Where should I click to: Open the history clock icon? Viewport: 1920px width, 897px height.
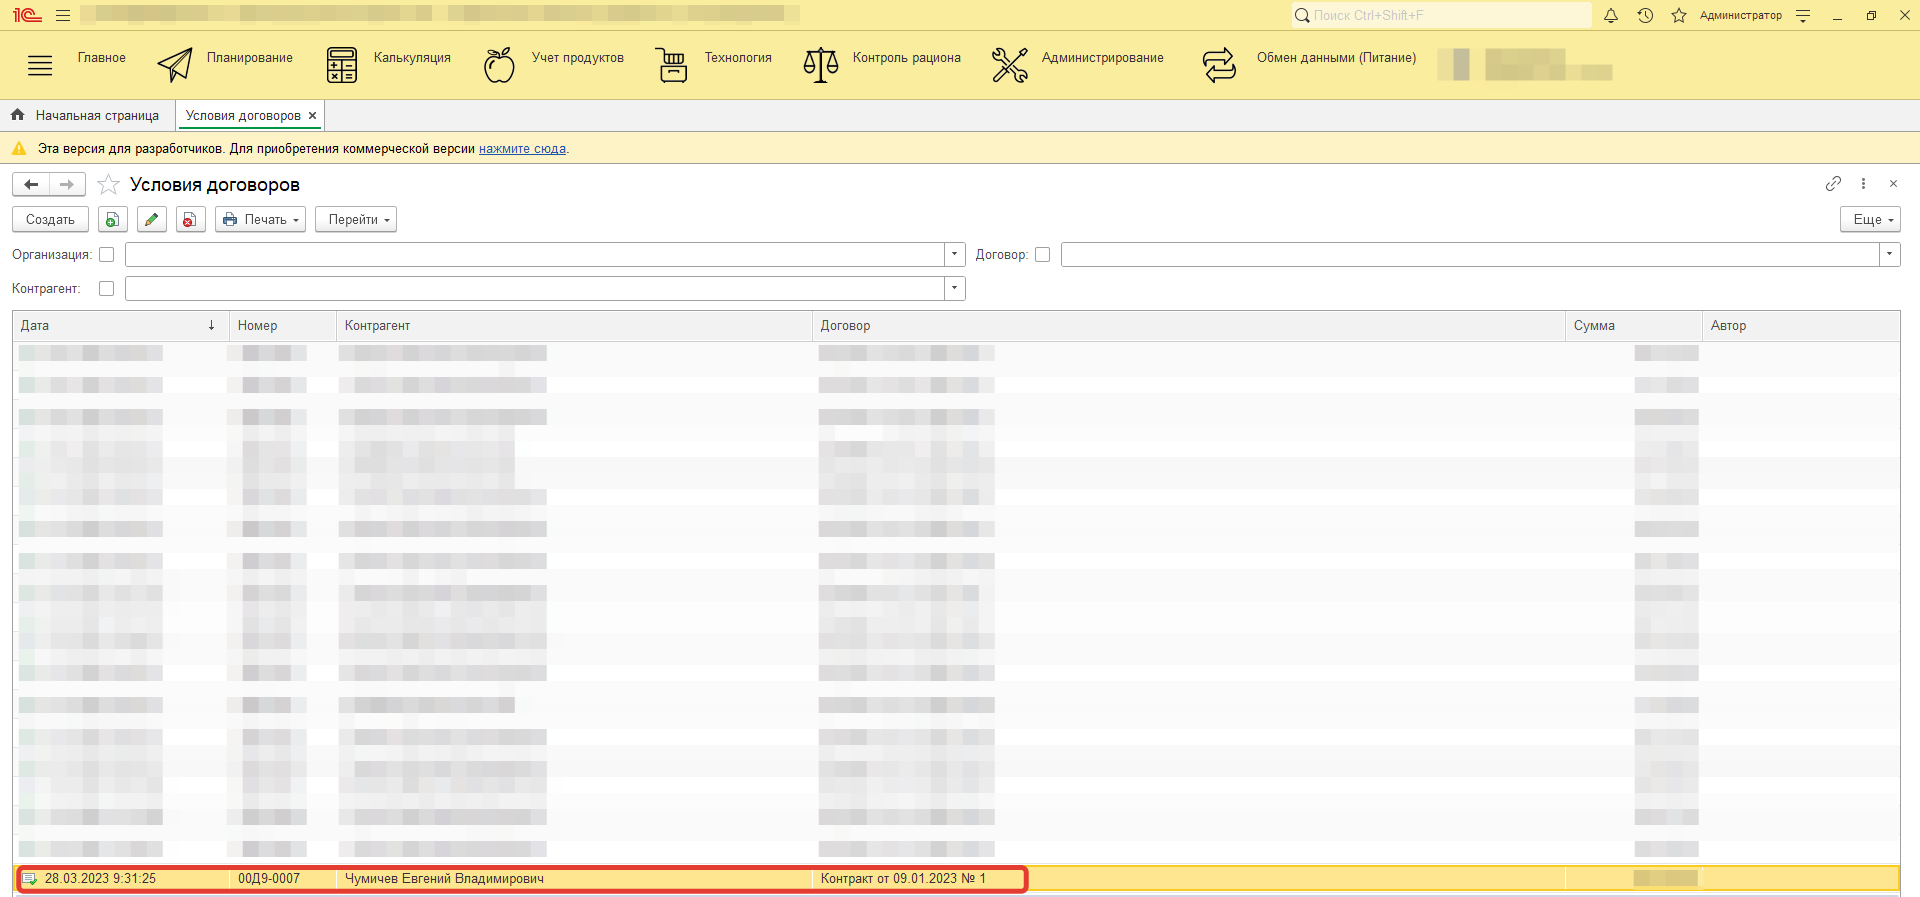tap(1645, 16)
